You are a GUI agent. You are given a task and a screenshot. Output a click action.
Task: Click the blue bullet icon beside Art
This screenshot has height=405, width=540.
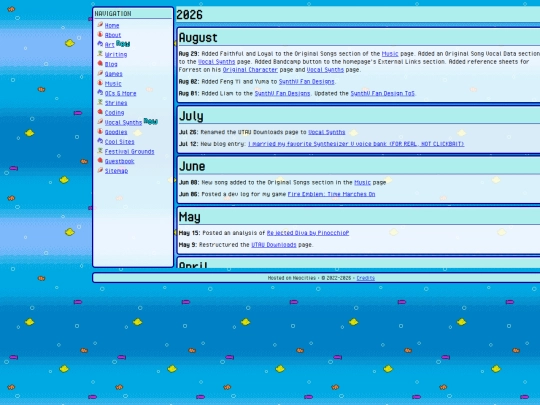click(100, 44)
